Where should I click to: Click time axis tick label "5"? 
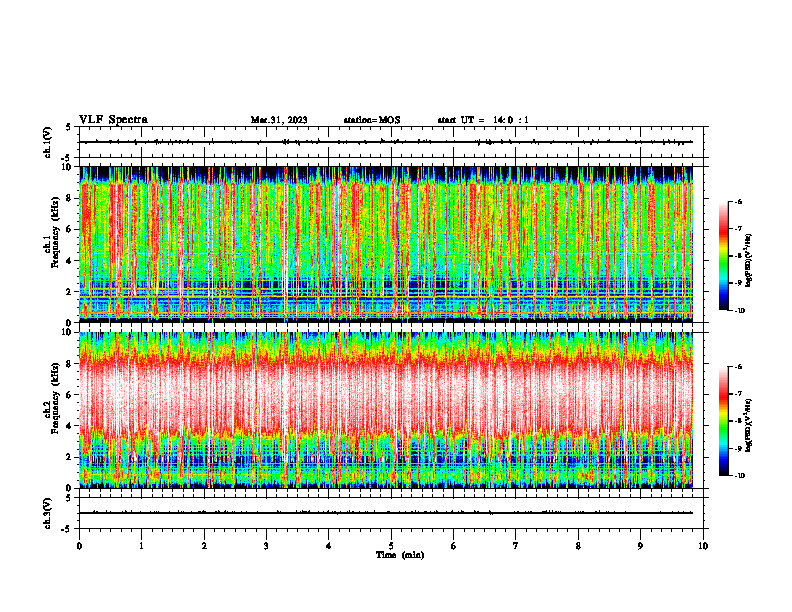click(x=391, y=546)
